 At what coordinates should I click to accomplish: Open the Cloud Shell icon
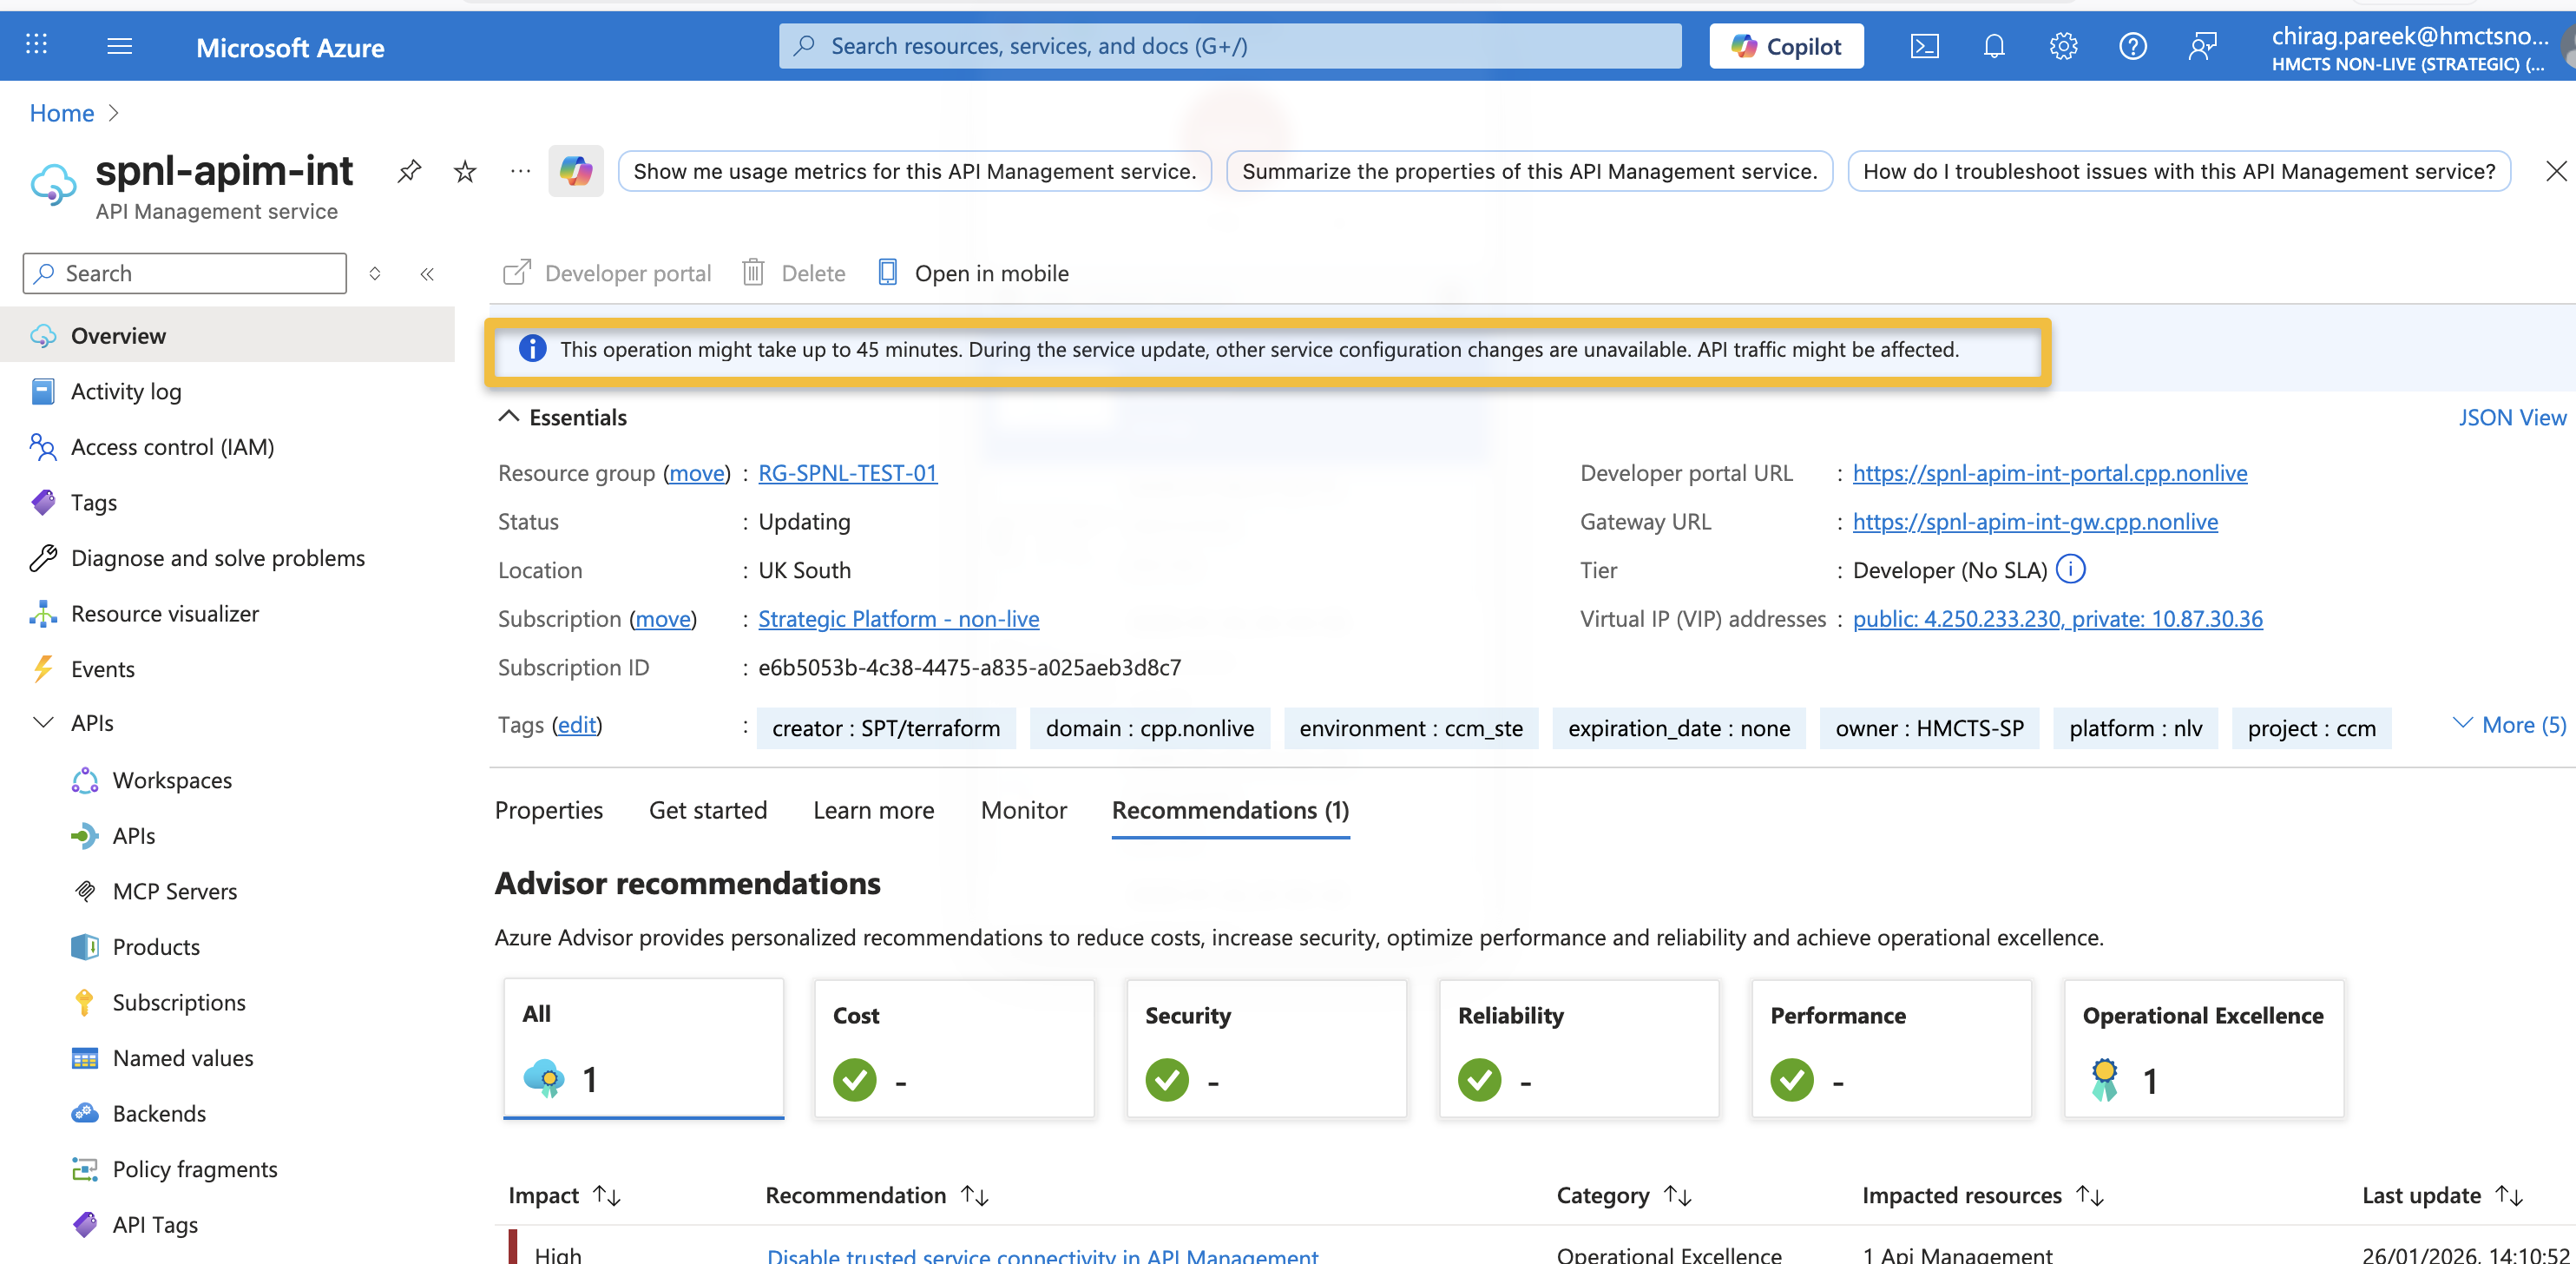pos(1924,46)
